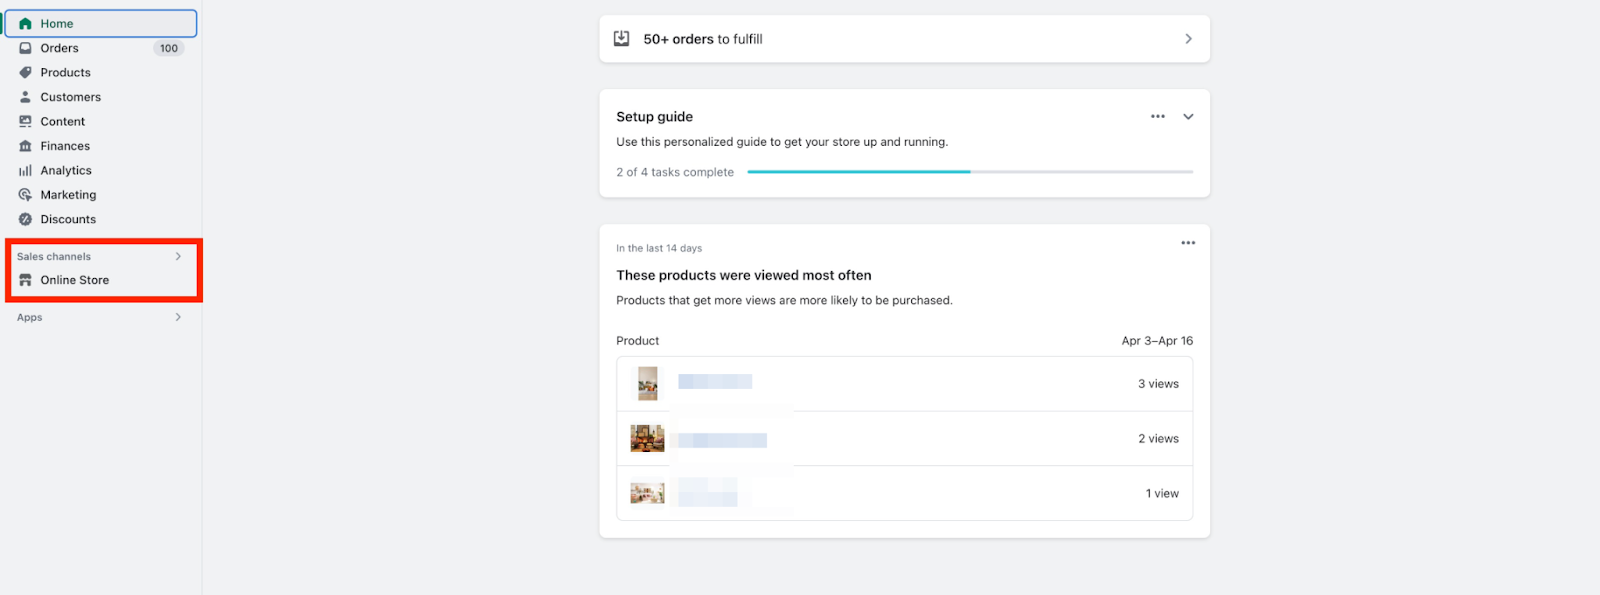Click the Content icon in sidebar
The height and width of the screenshot is (595, 1600).
pos(26,121)
